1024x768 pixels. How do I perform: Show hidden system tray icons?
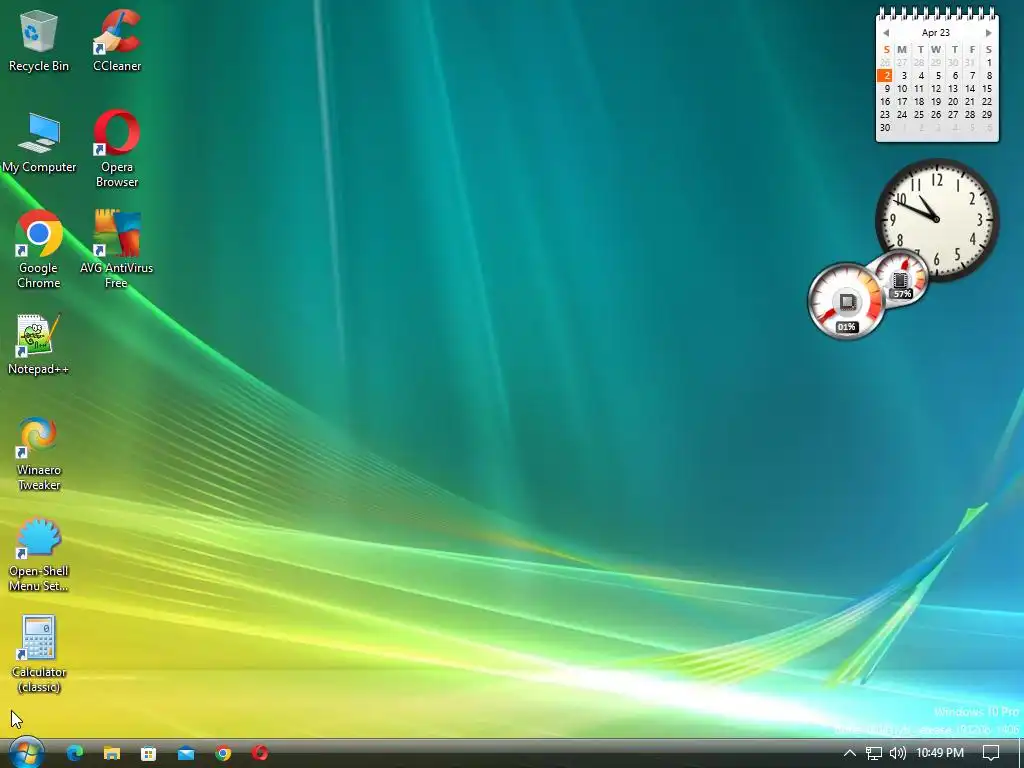850,753
